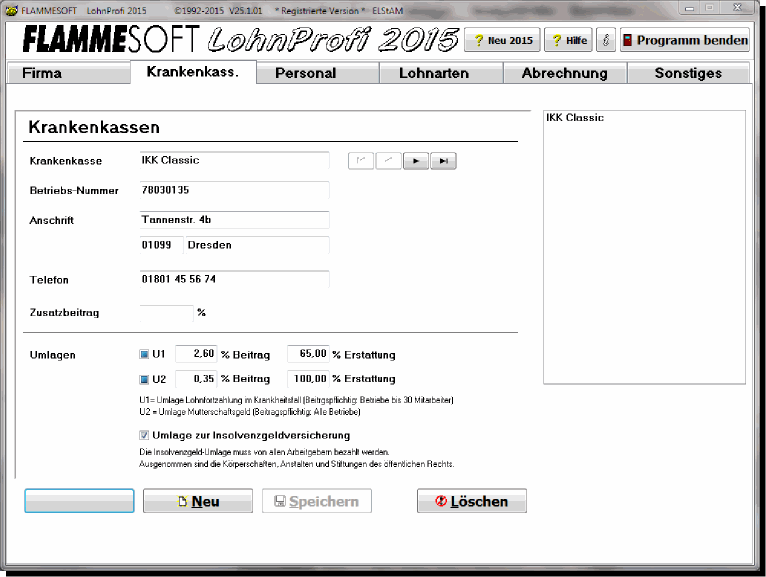The image size is (766, 577).
Task: Click the Zusatzbeitrag percentage field
Action: tap(167, 313)
